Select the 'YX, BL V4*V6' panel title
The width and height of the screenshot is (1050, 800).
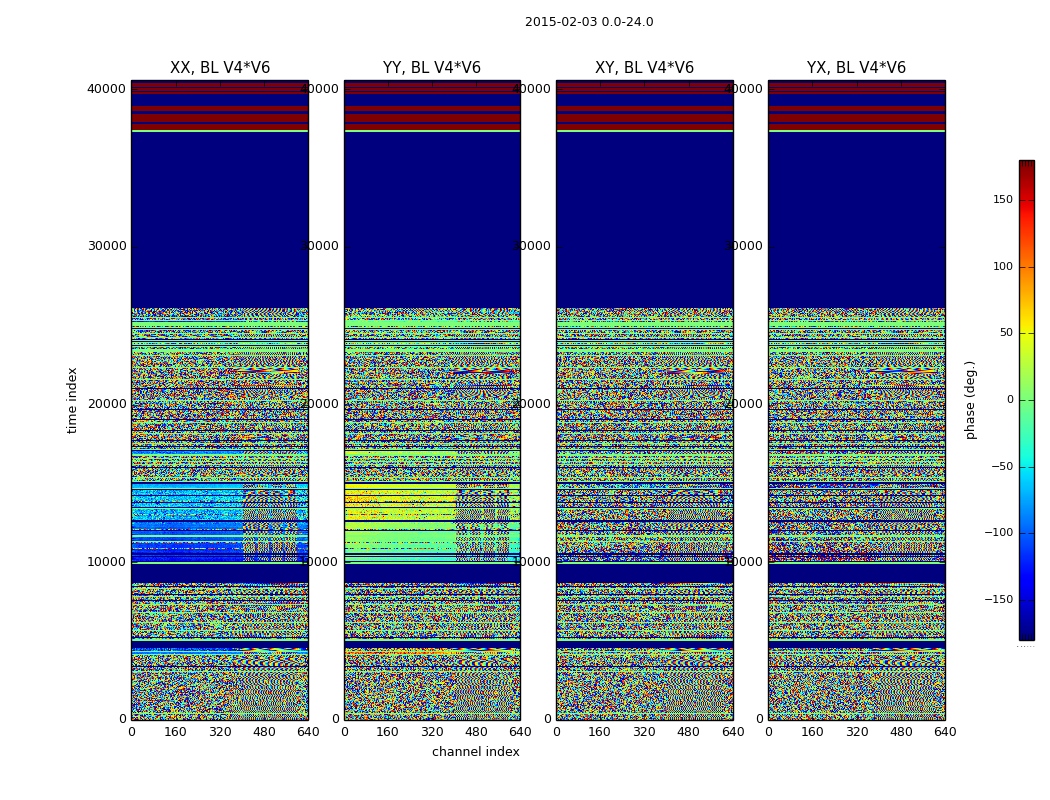[x=856, y=68]
